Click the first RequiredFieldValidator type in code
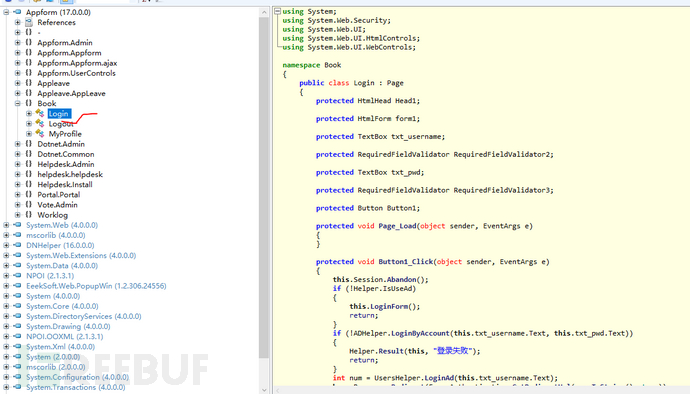The height and width of the screenshot is (394, 690). tap(403, 155)
